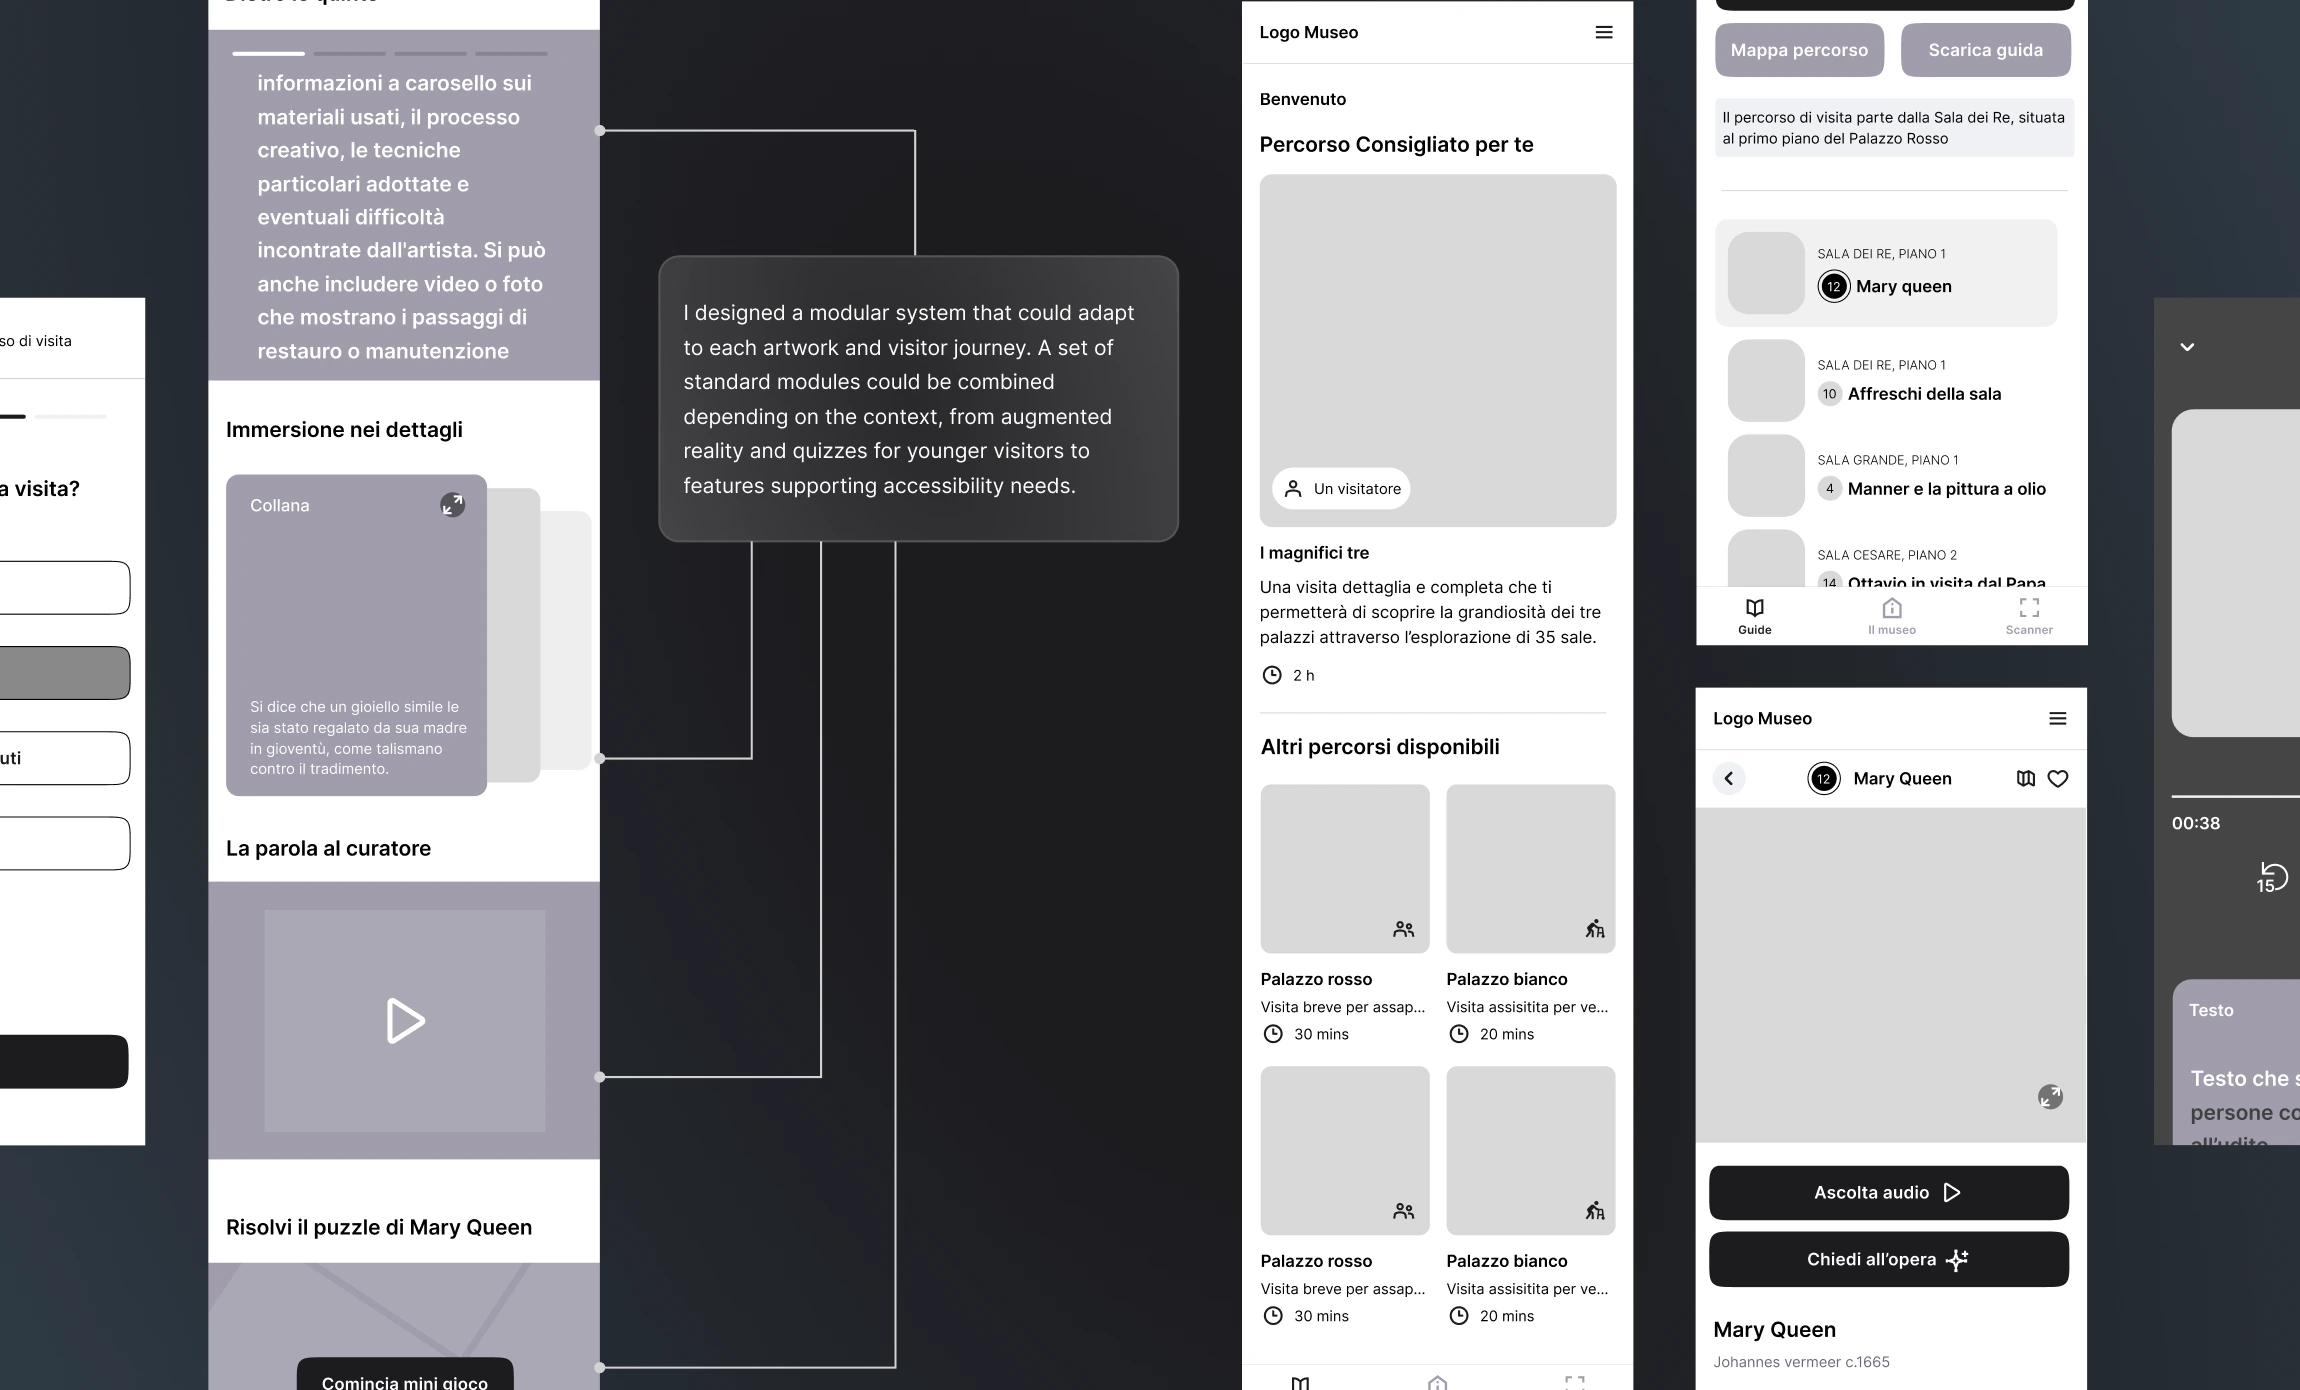Open the first Palazzo rosso card thumbnail

point(1345,869)
